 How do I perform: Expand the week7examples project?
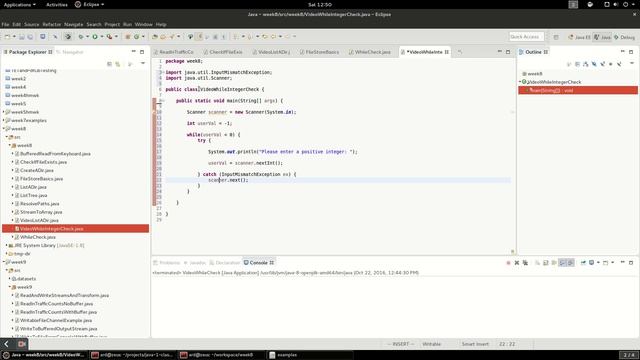(x=4, y=120)
